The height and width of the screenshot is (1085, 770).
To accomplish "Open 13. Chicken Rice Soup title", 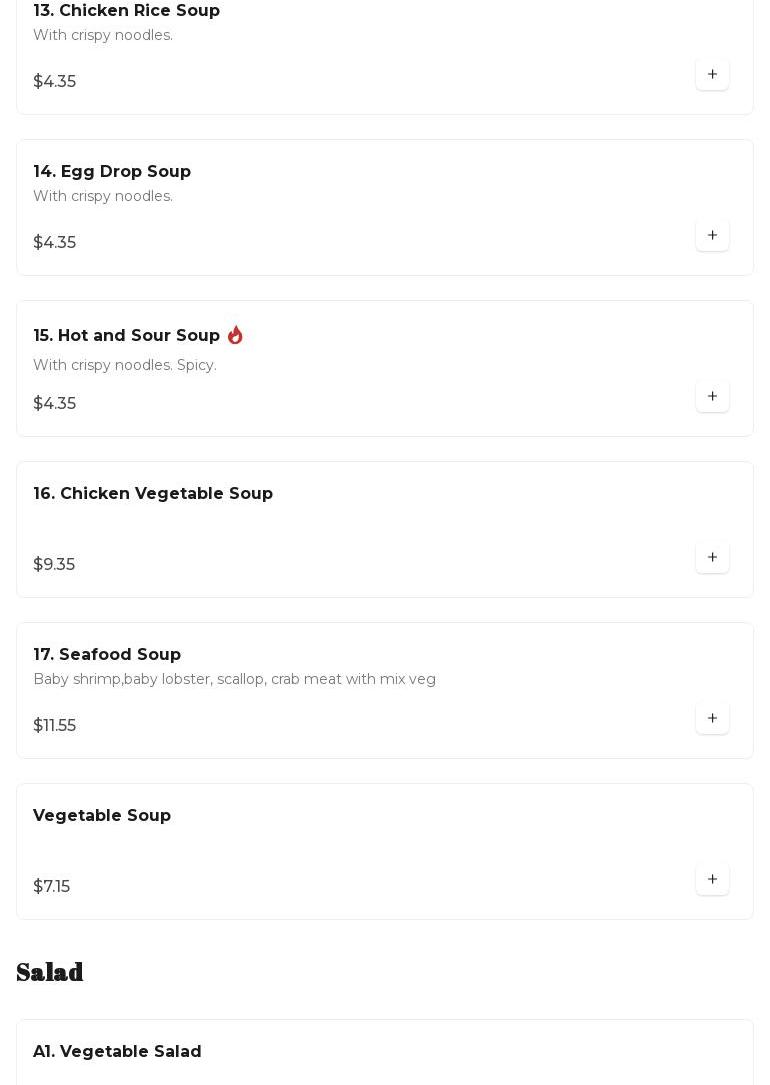I will [127, 10].
